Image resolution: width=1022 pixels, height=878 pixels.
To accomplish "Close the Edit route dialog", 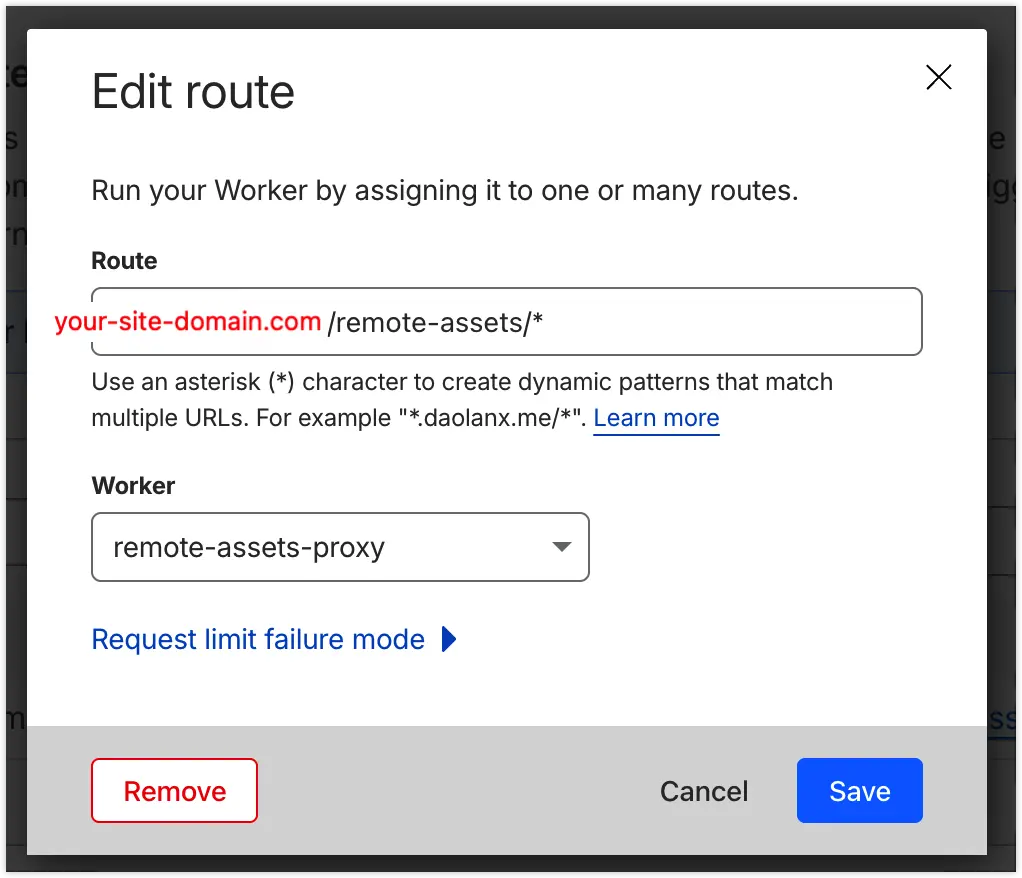I will (938, 78).
